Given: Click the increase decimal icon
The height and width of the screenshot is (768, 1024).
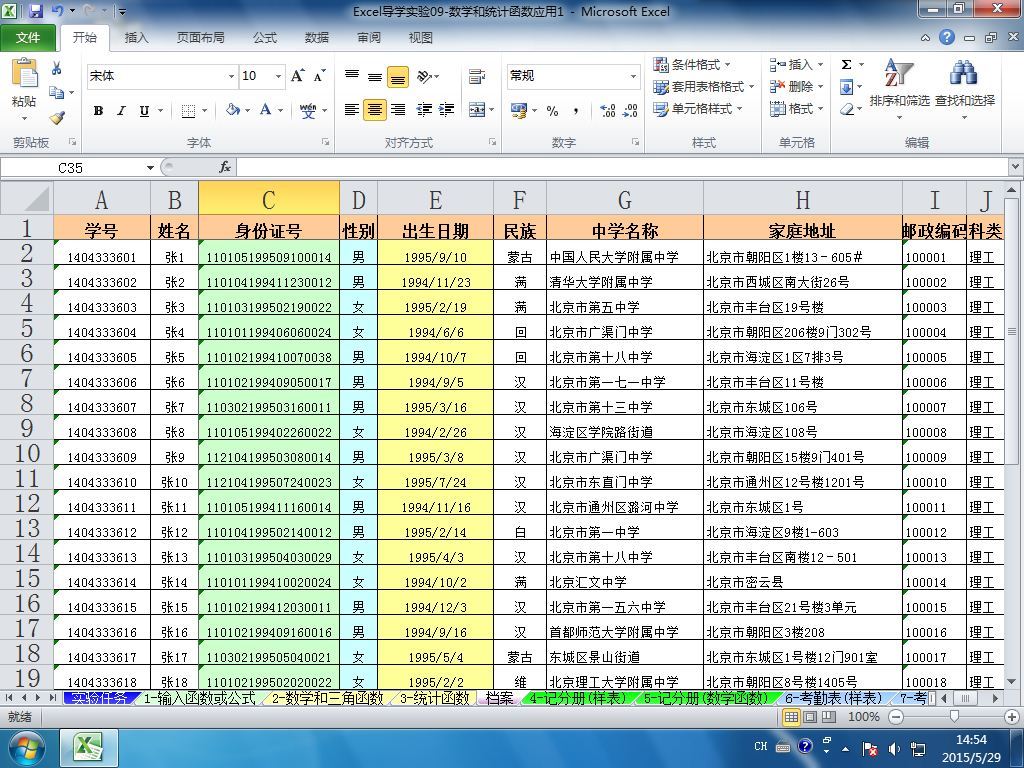Looking at the screenshot, I should (x=607, y=110).
